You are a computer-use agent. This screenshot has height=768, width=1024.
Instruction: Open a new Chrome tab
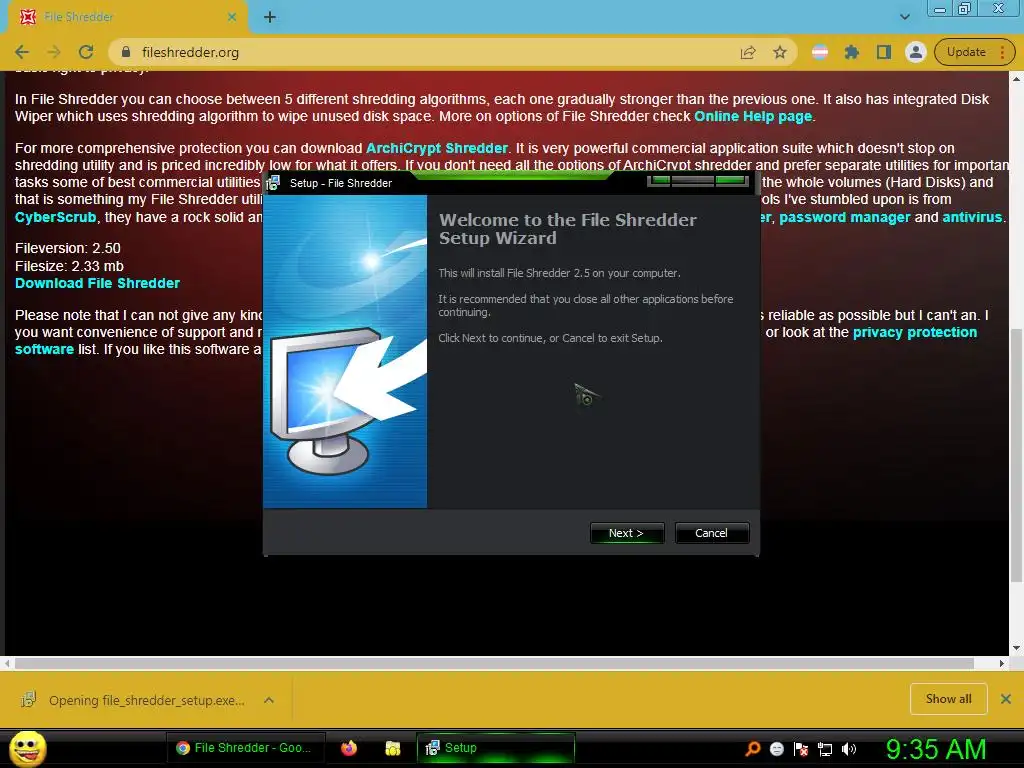pyautogui.click(x=270, y=17)
